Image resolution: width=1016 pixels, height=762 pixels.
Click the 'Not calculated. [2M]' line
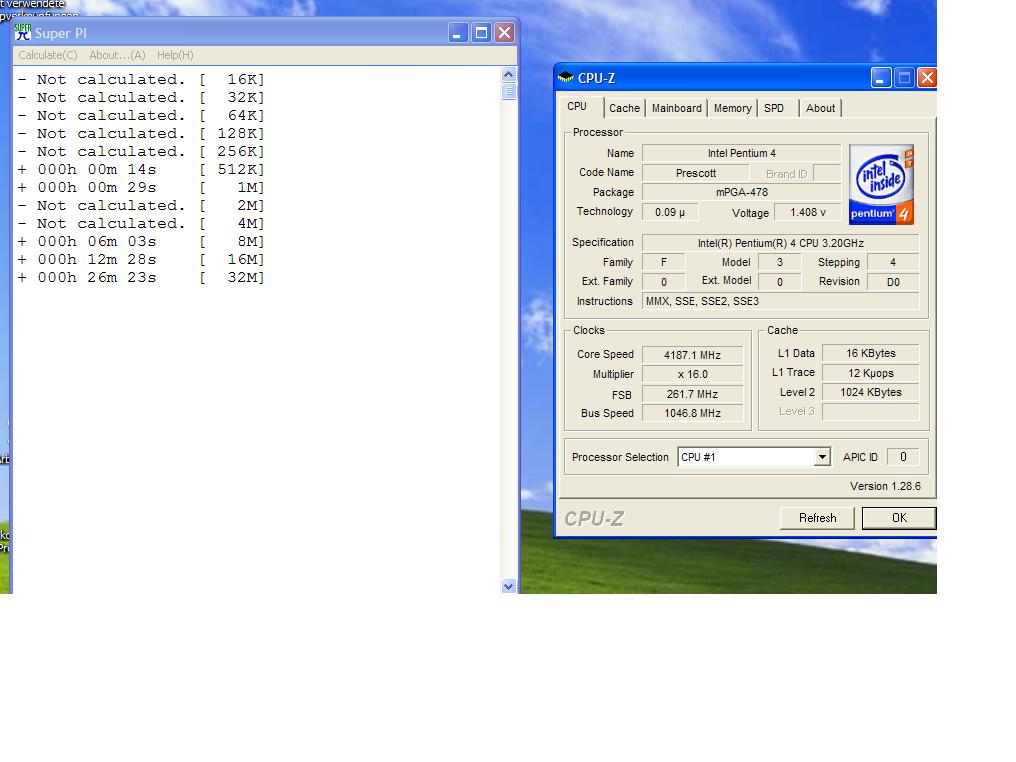pos(141,205)
